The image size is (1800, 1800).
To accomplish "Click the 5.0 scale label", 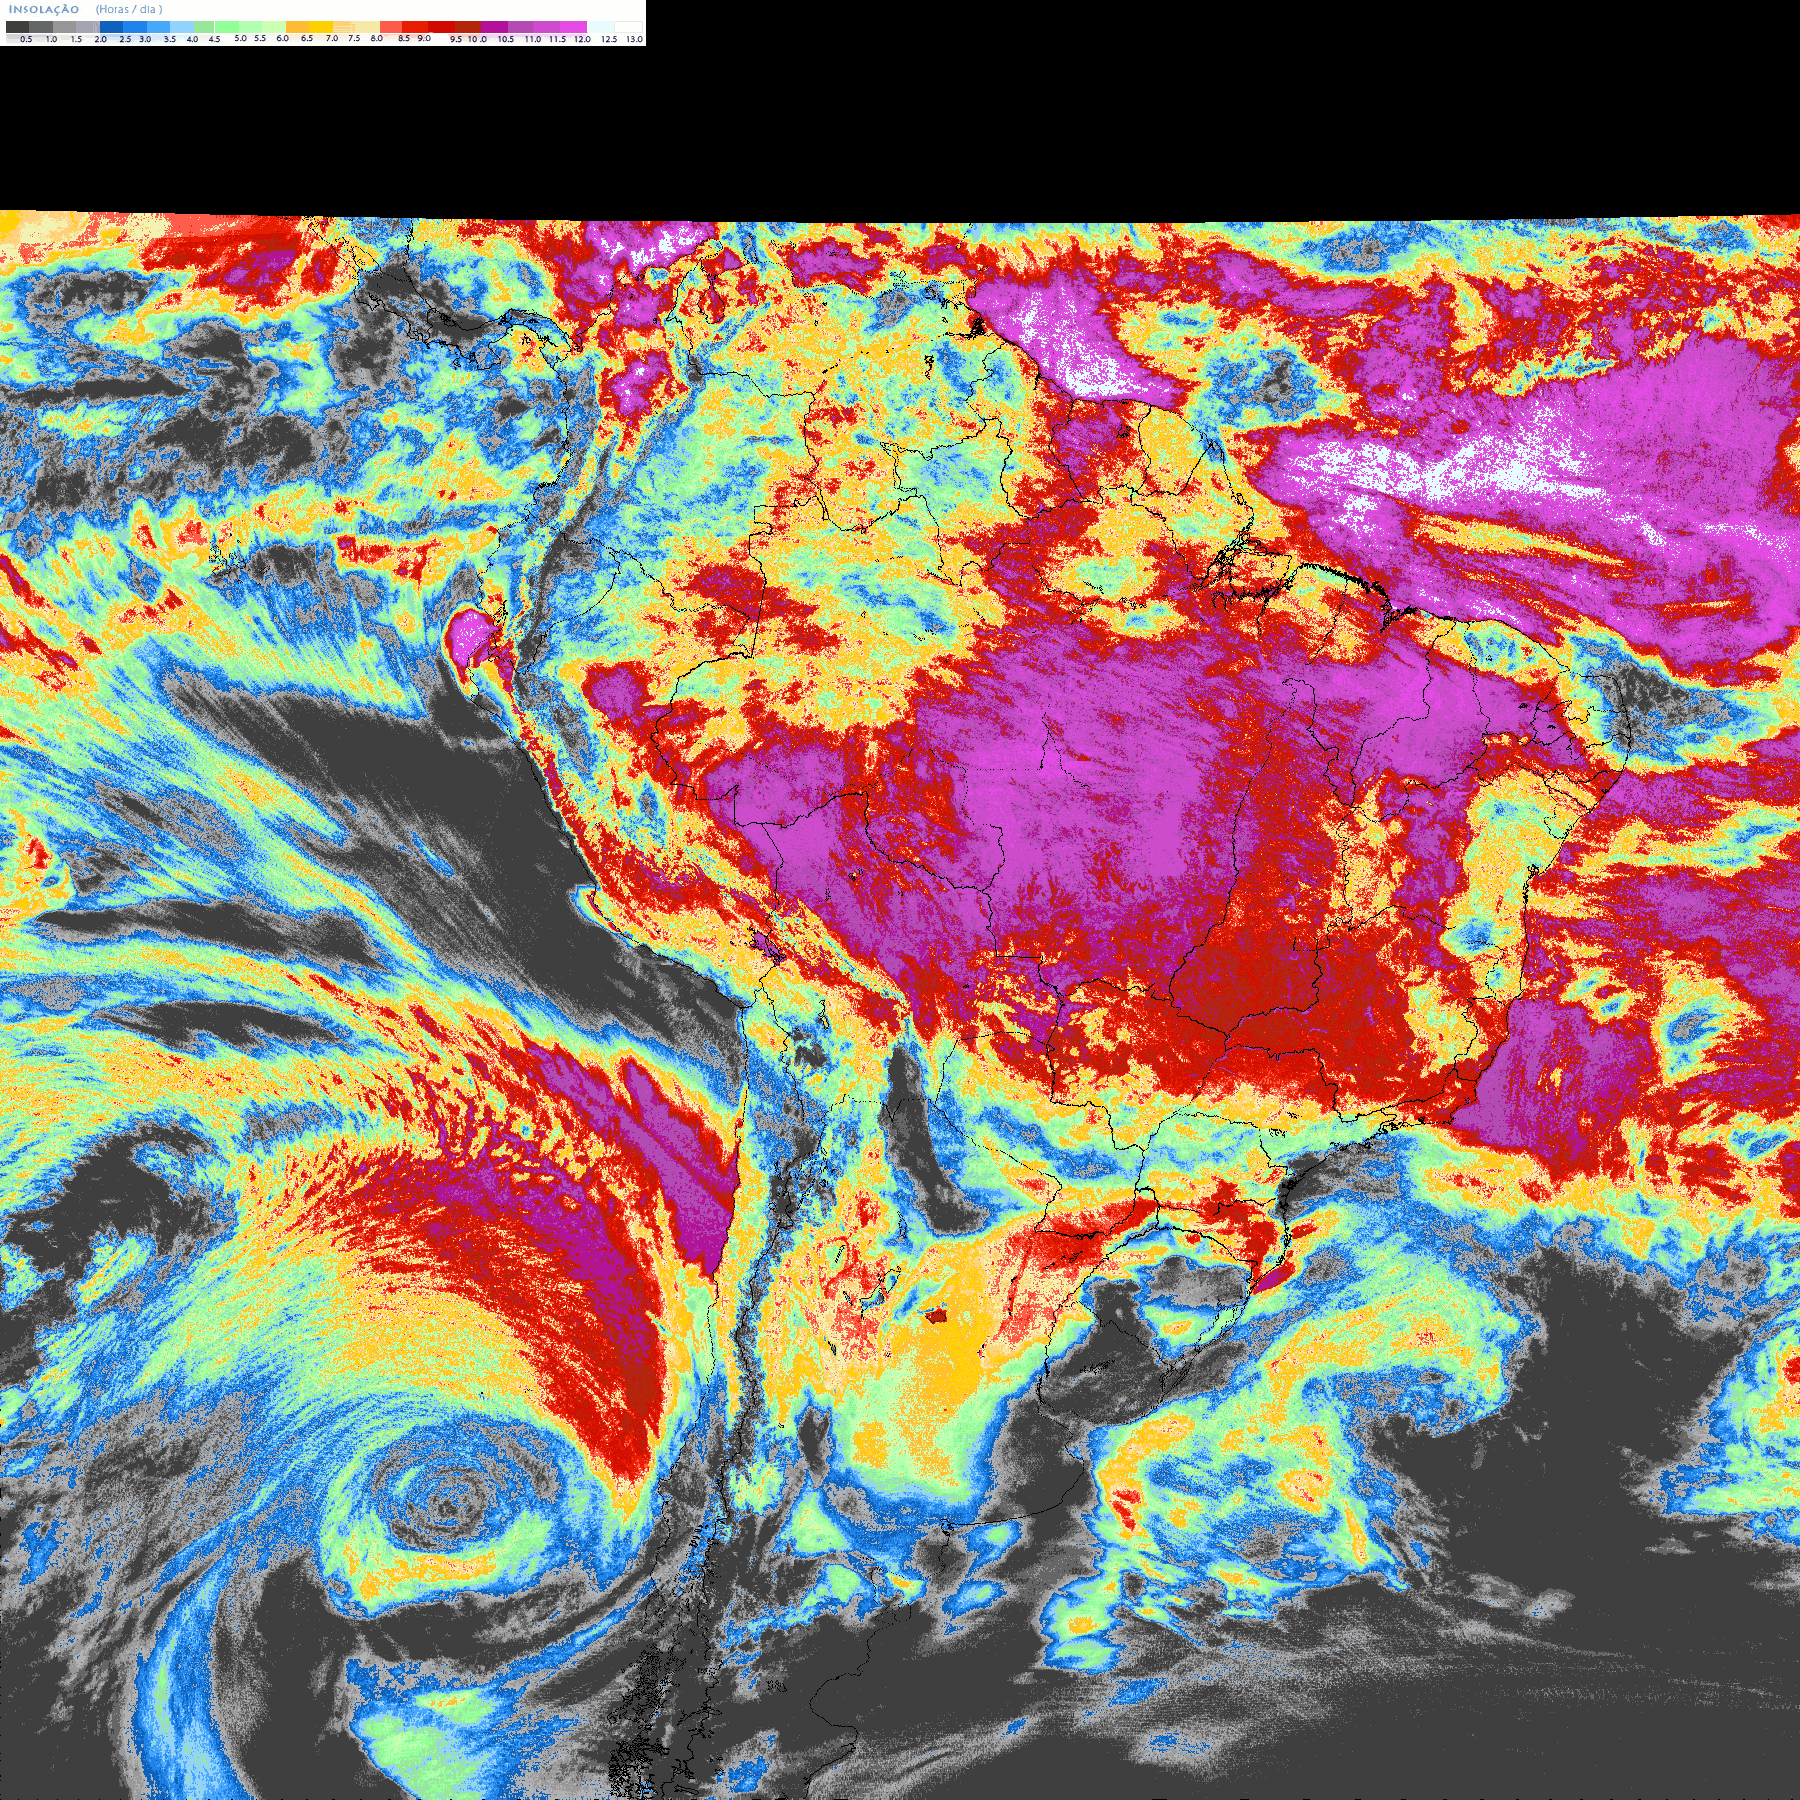I will [x=240, y=38].
